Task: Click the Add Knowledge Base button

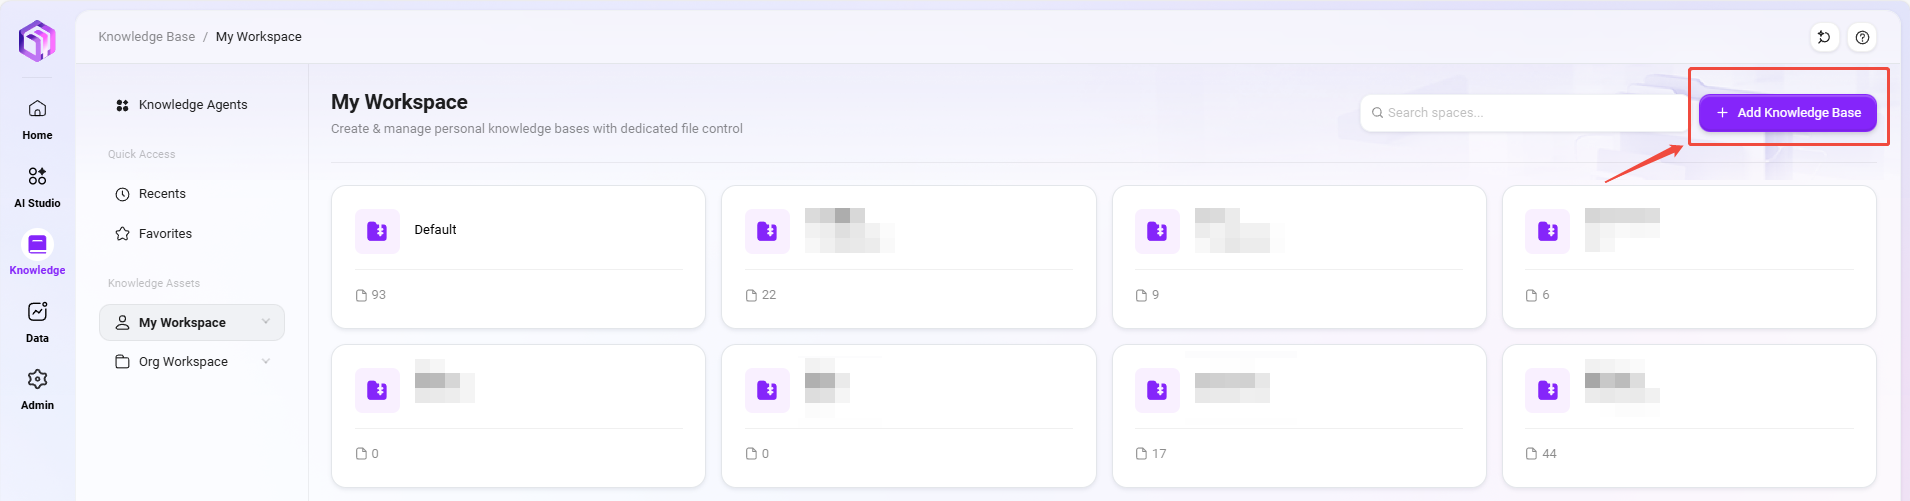Action: pyautogui.click(x=1787, y=113)
